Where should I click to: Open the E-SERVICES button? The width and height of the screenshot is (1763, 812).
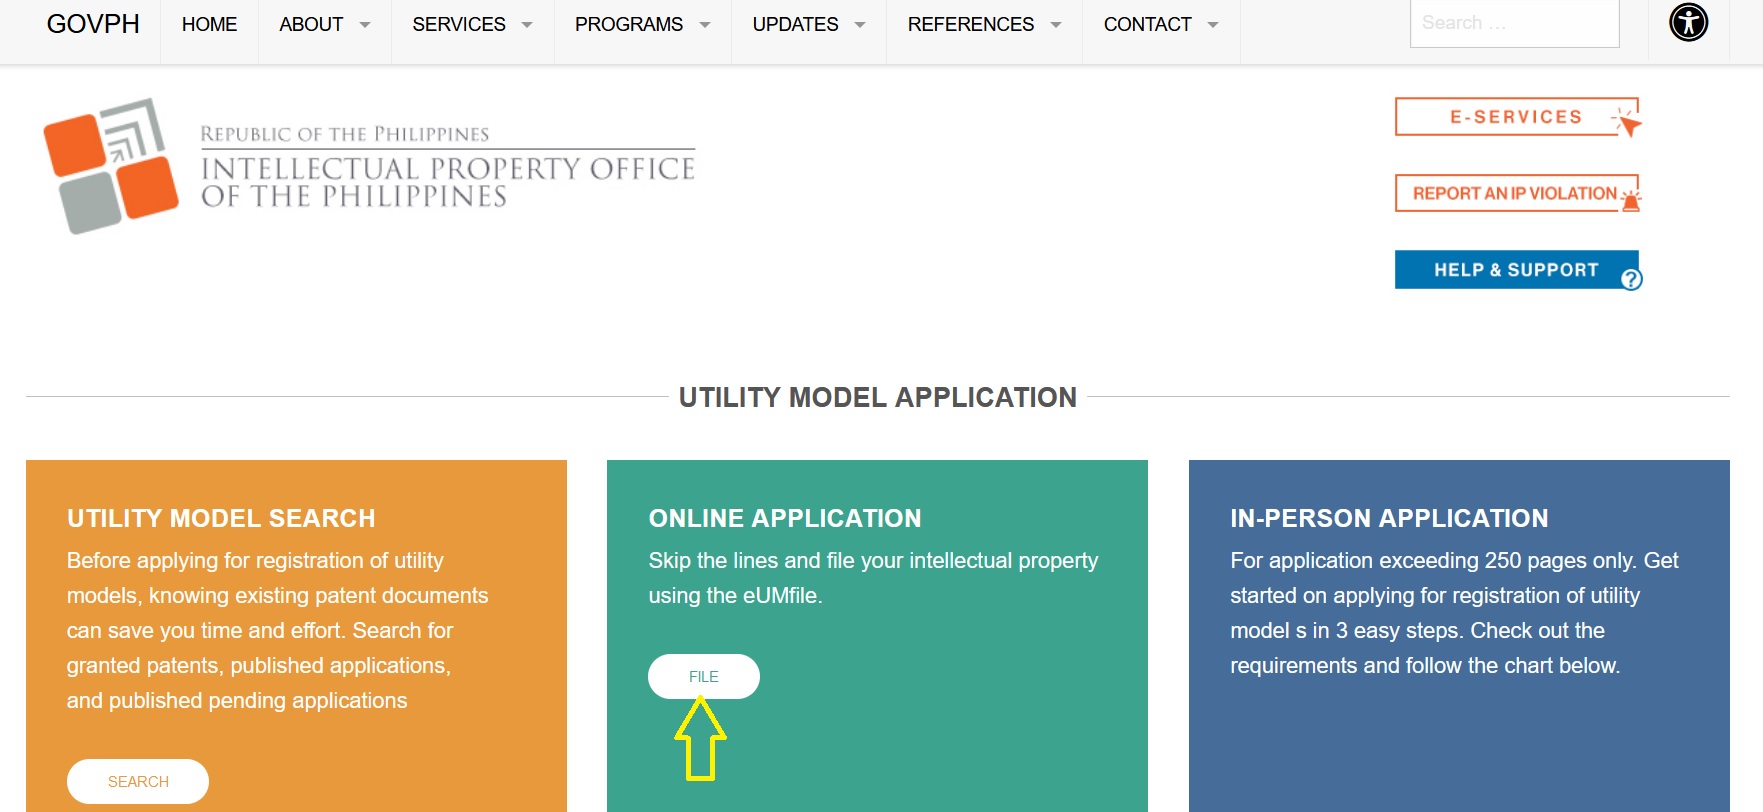coord(1515,117)
